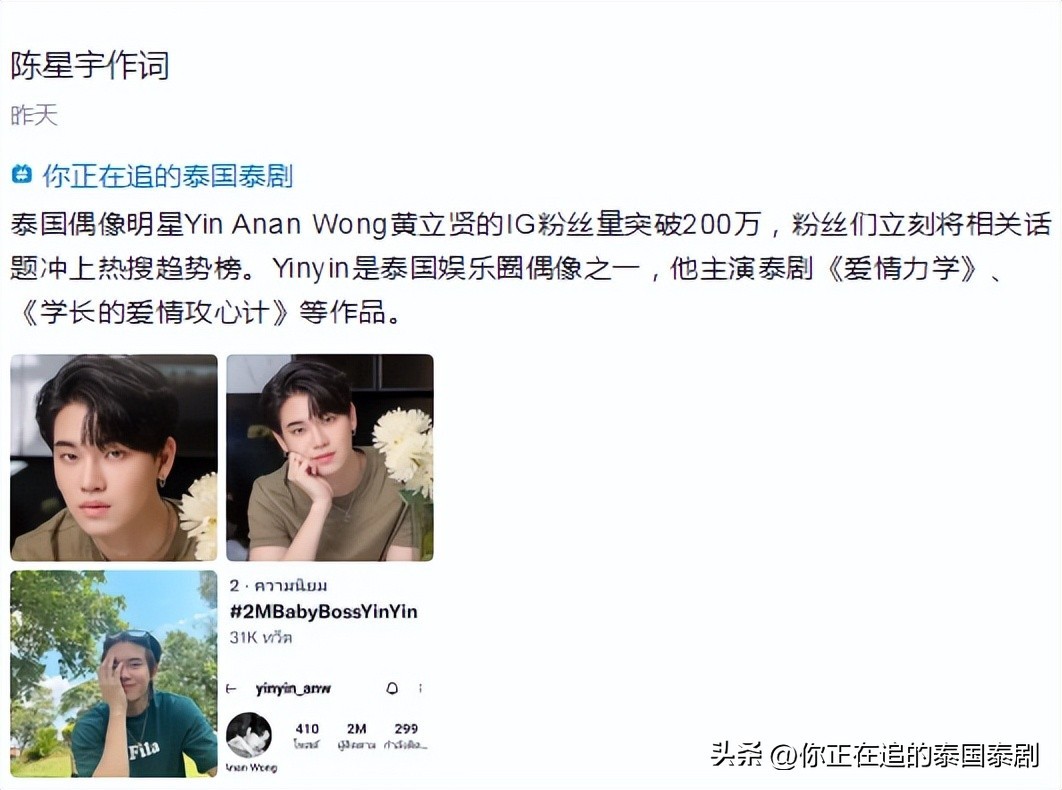Image resolution: width=1062 pixels, height=790 pixels.
Task: Open the trending and Instagram screenshot image
Action: pyautogui.click(x=330, y=674)
